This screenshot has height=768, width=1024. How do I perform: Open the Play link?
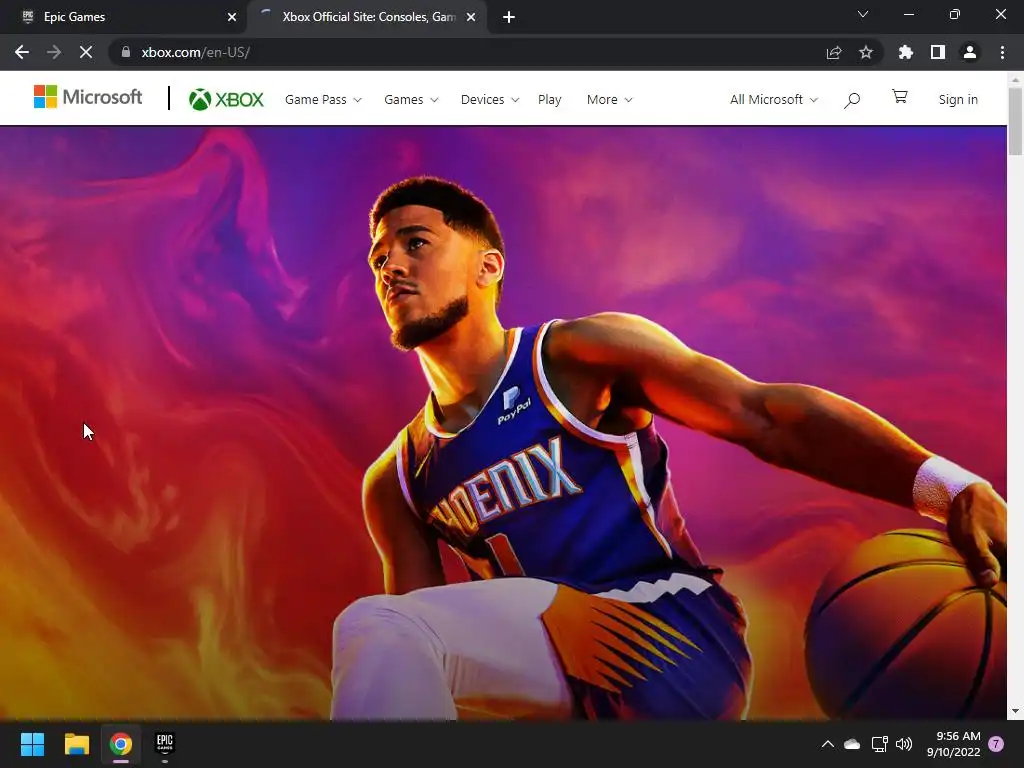pos(549,100)
